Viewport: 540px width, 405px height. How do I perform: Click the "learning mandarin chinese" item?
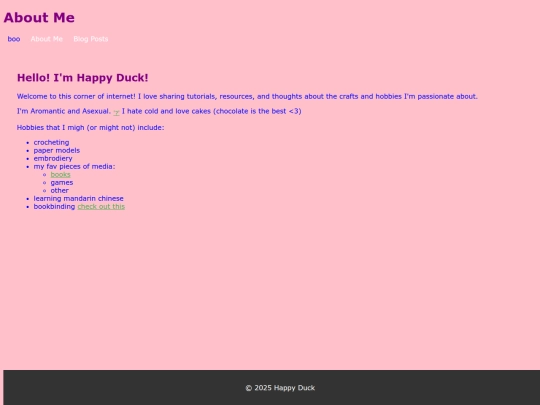pyautogui.click(x=79, y=199)
